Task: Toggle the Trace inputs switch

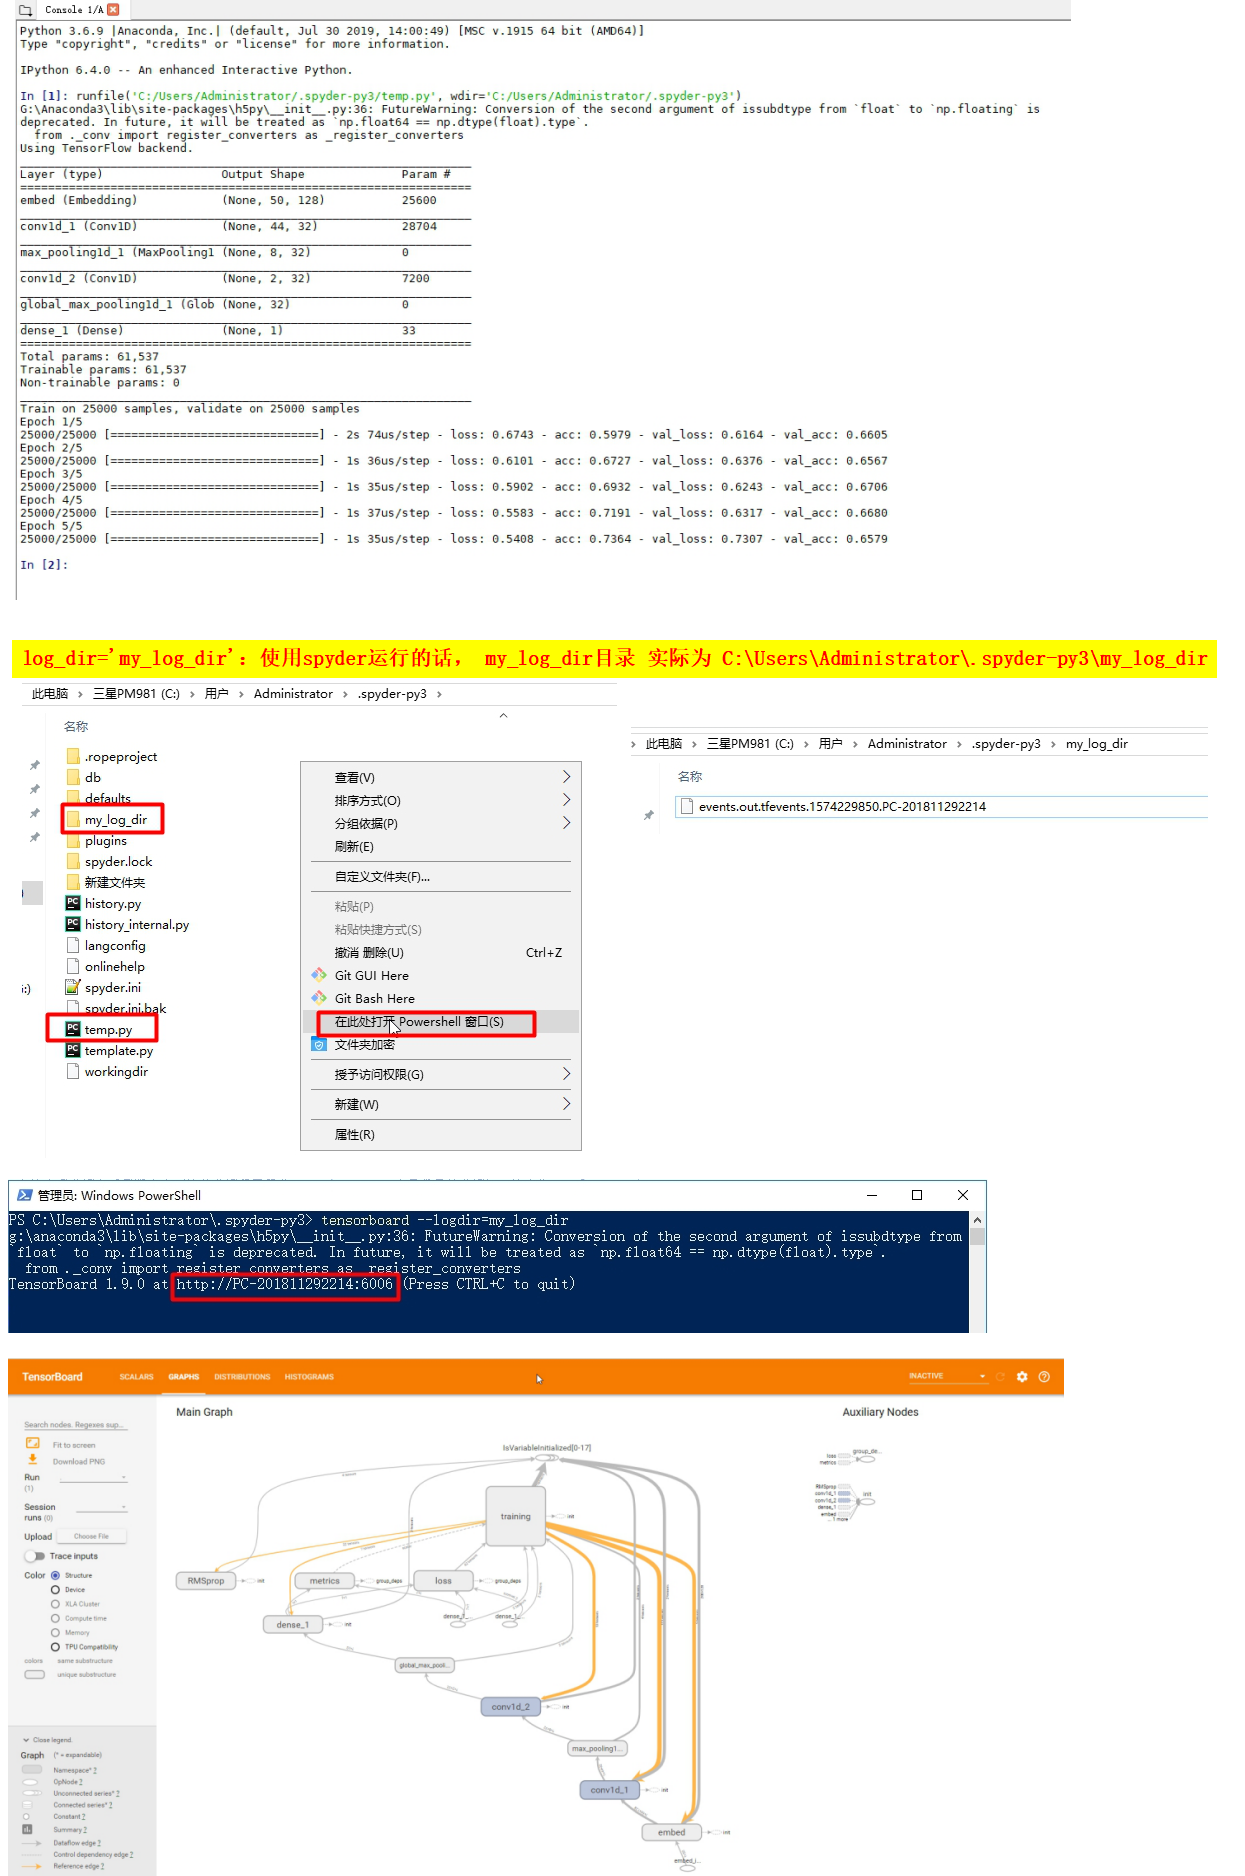Action: click(34, 1556)
